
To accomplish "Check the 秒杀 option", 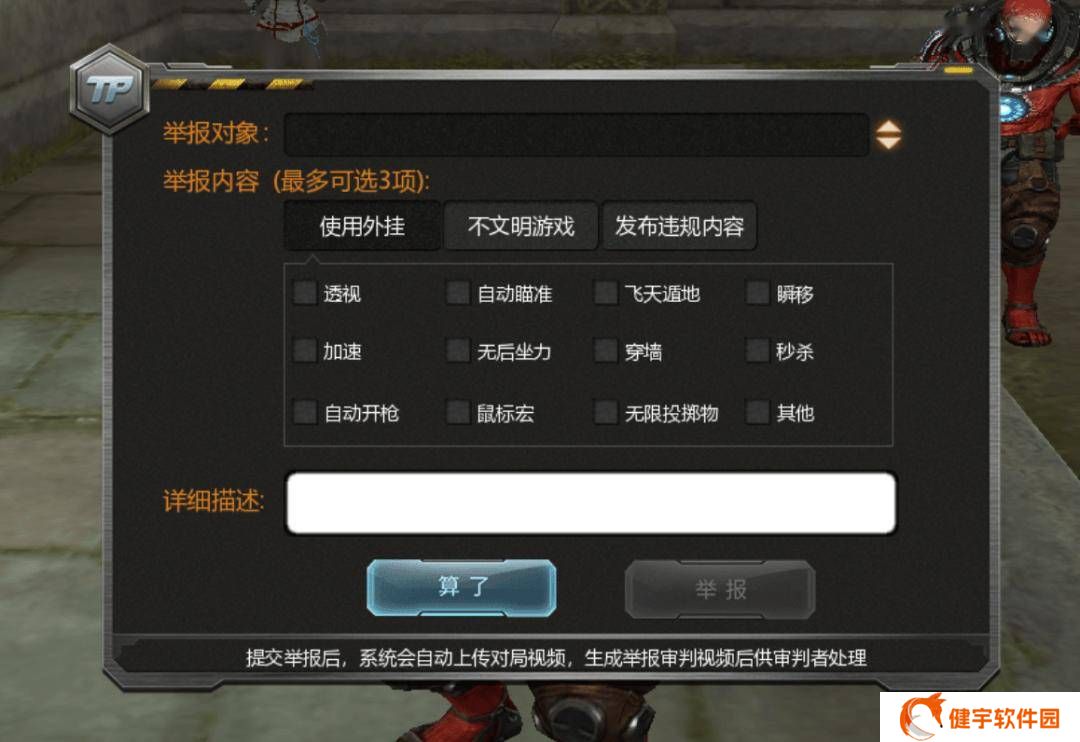I will [758, 351].
